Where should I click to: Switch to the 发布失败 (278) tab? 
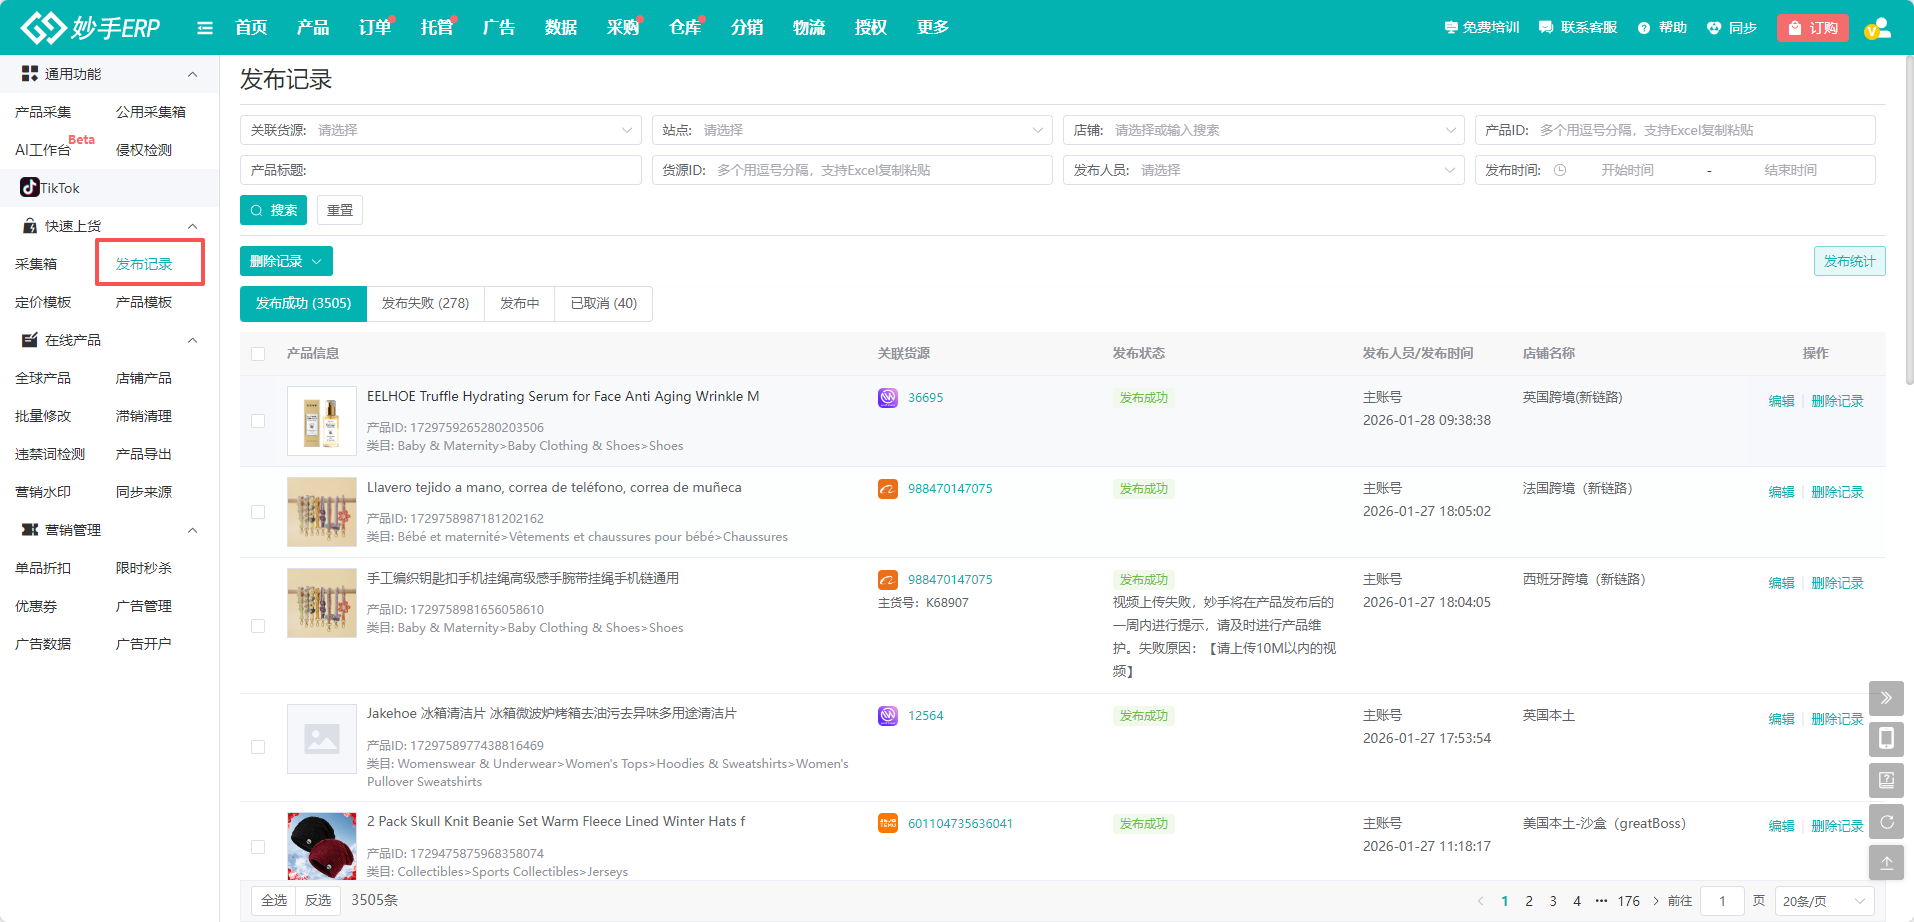(425, 303)
